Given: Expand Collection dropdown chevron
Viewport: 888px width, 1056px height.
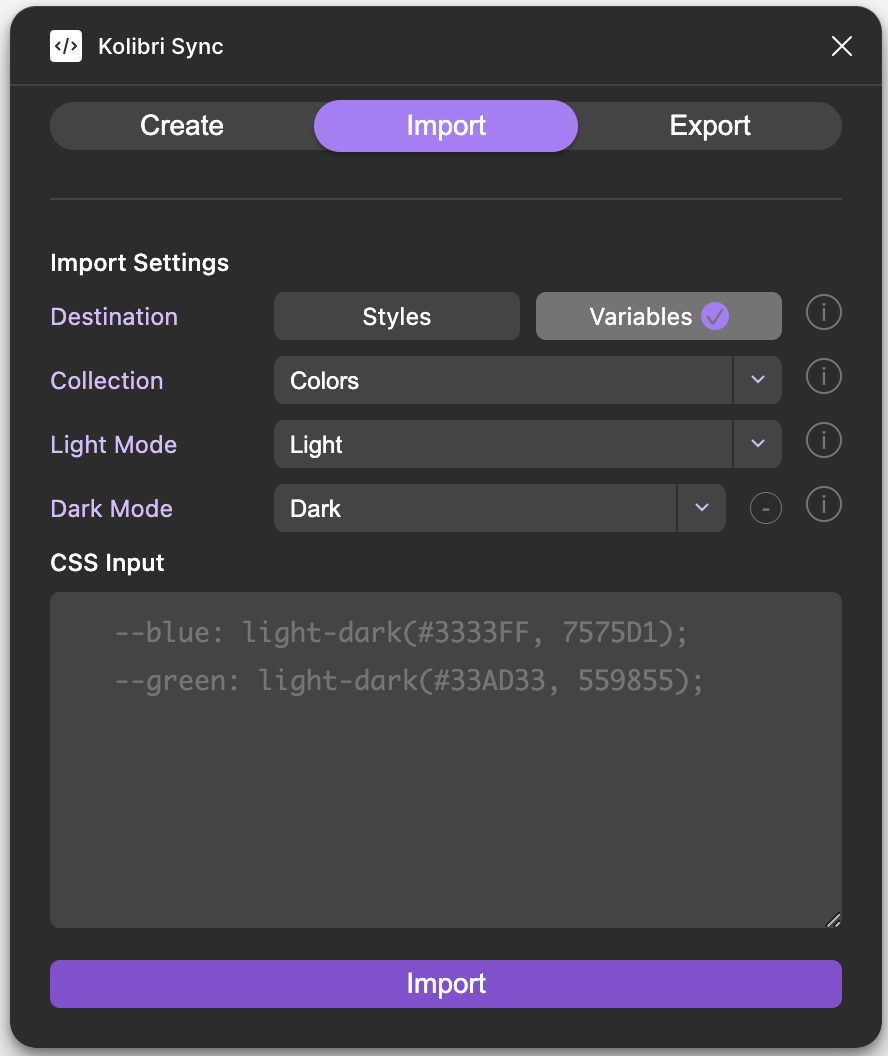Looking at the screenshot, I should tap(757, 381).
